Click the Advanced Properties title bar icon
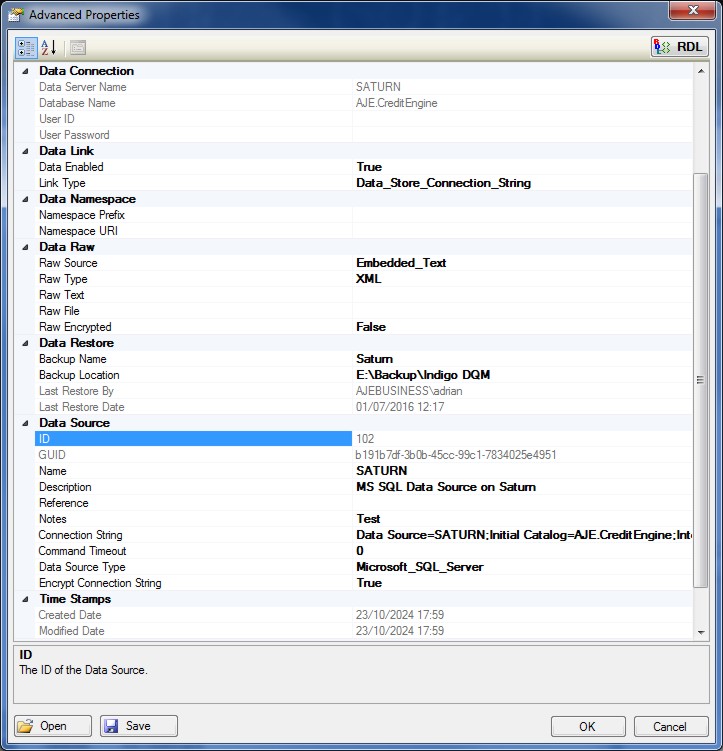 [15, 15]
